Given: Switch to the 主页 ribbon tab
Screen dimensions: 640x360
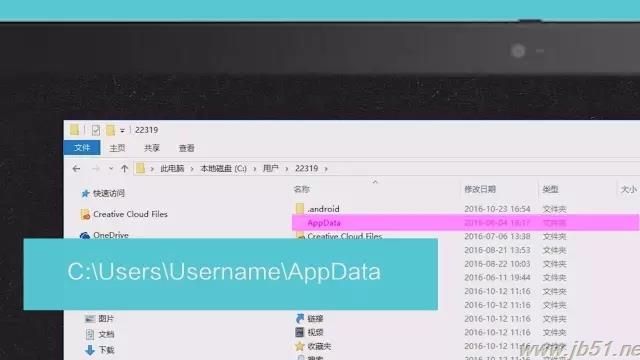Looking at the screenshot, I should click(117, 148).
